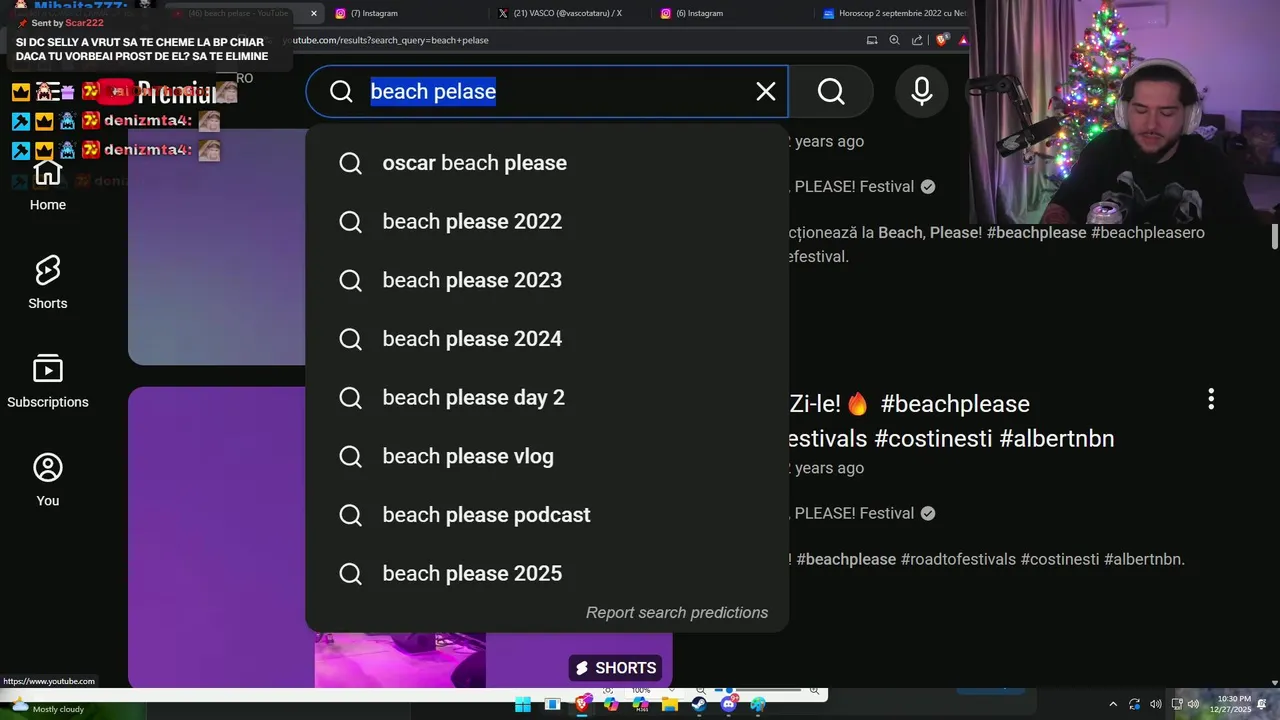
Task: Open the purple Shorts video thumbnail
Action: pyautogui.click(x=216, y=536)
